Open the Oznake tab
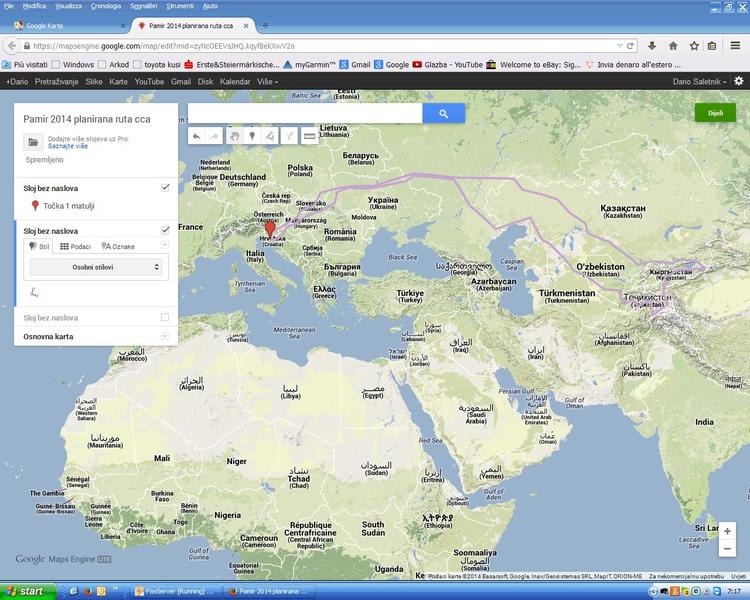This screenshot has height=600, width=750. tap(119, 246)
